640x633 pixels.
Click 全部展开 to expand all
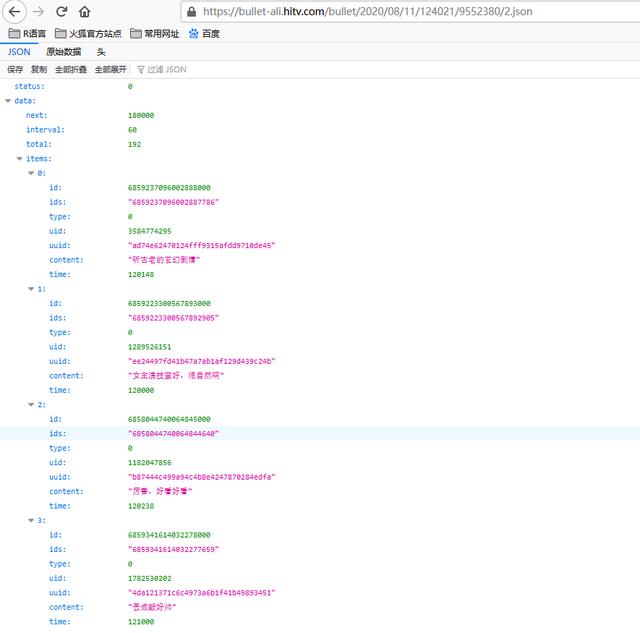(111, 69)
